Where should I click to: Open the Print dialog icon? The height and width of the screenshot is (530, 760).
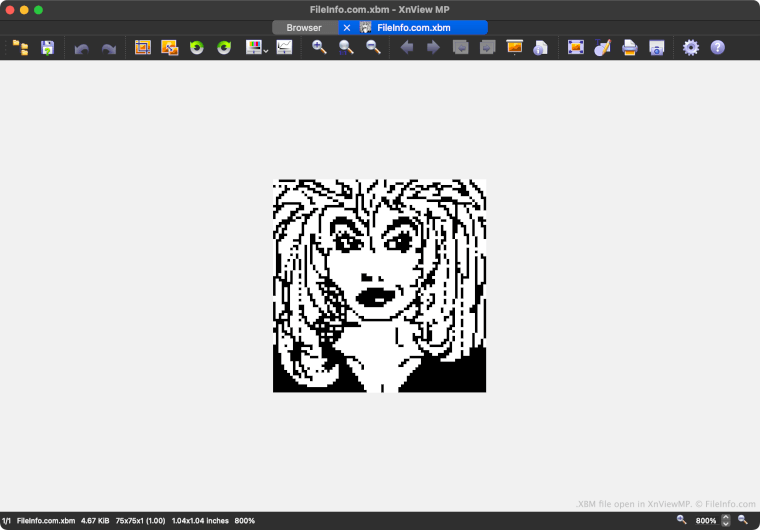pos(630,47)
